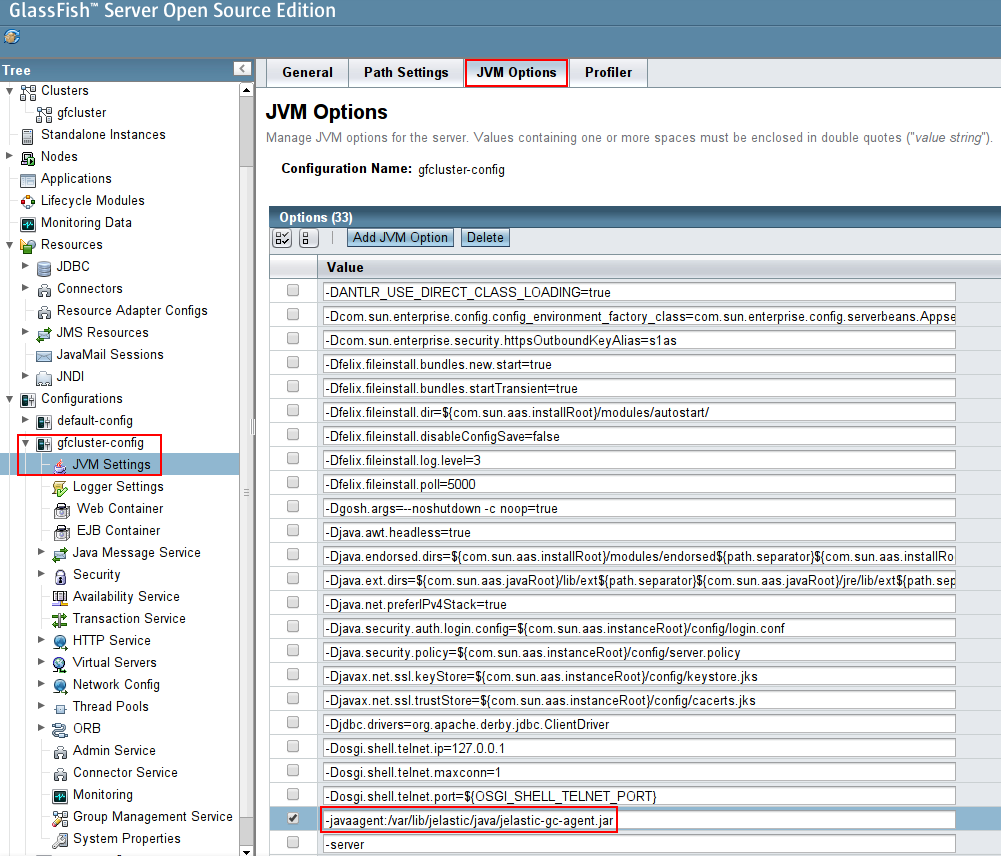Screen dimensions: 1001x856
Task: Uncheck the -javaagent jelastic-gc-agent.jar option
Action: pos(293,819)
